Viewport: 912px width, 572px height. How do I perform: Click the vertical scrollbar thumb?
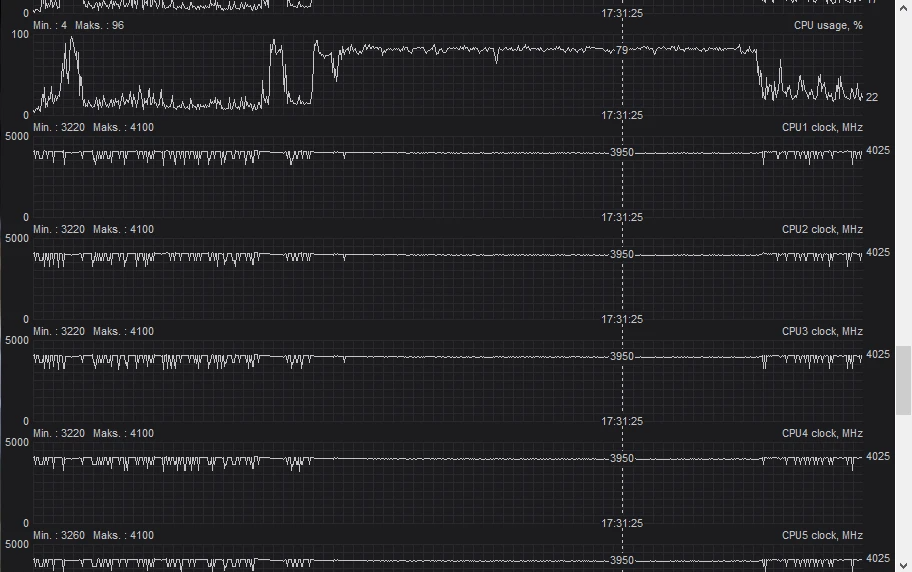coord(903,381)
